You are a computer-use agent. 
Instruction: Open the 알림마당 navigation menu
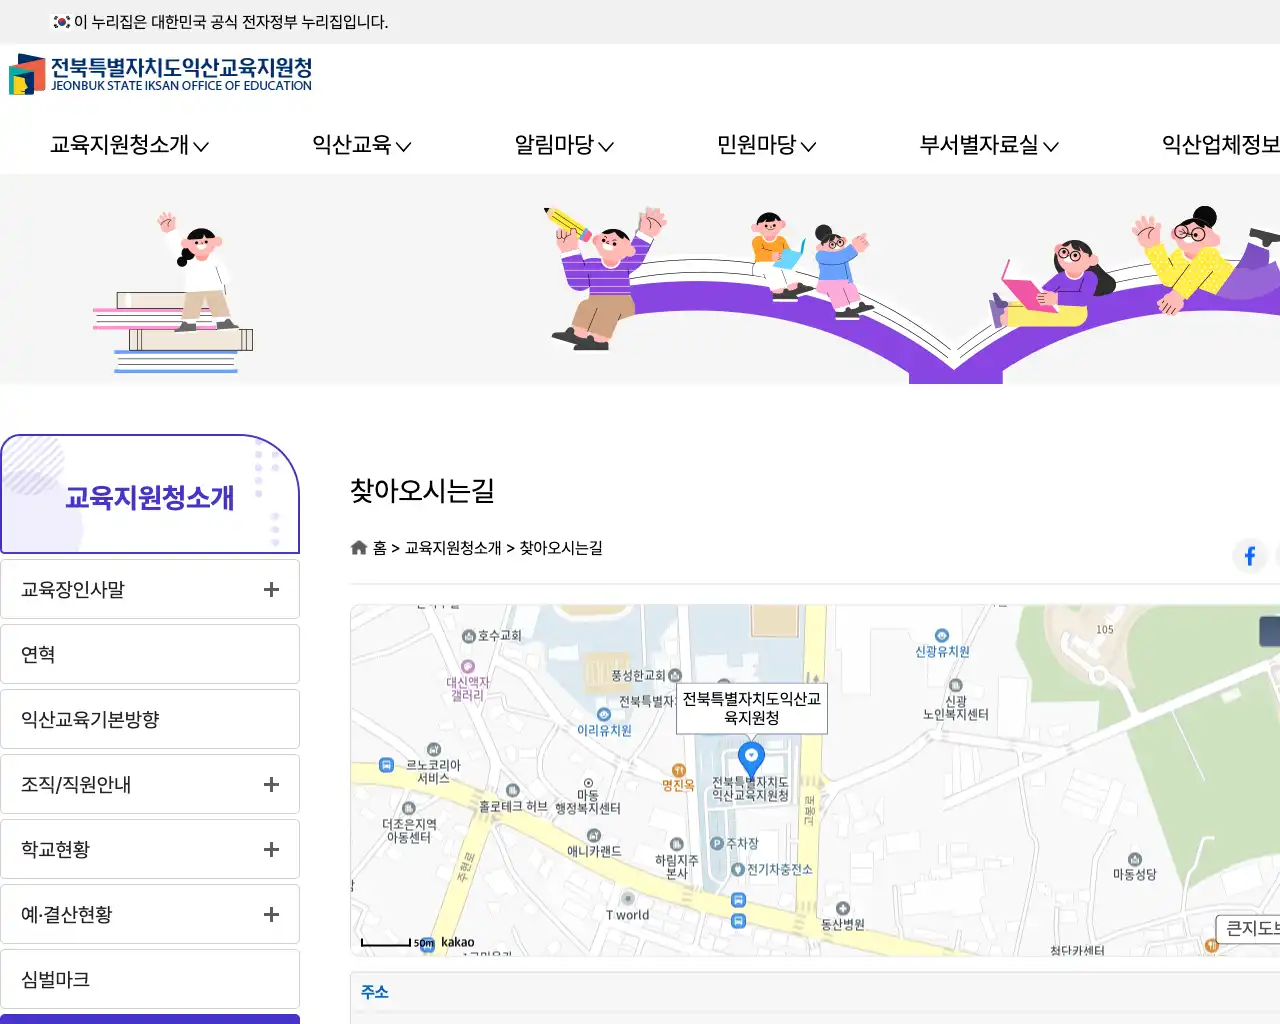(x=563, y=145)
